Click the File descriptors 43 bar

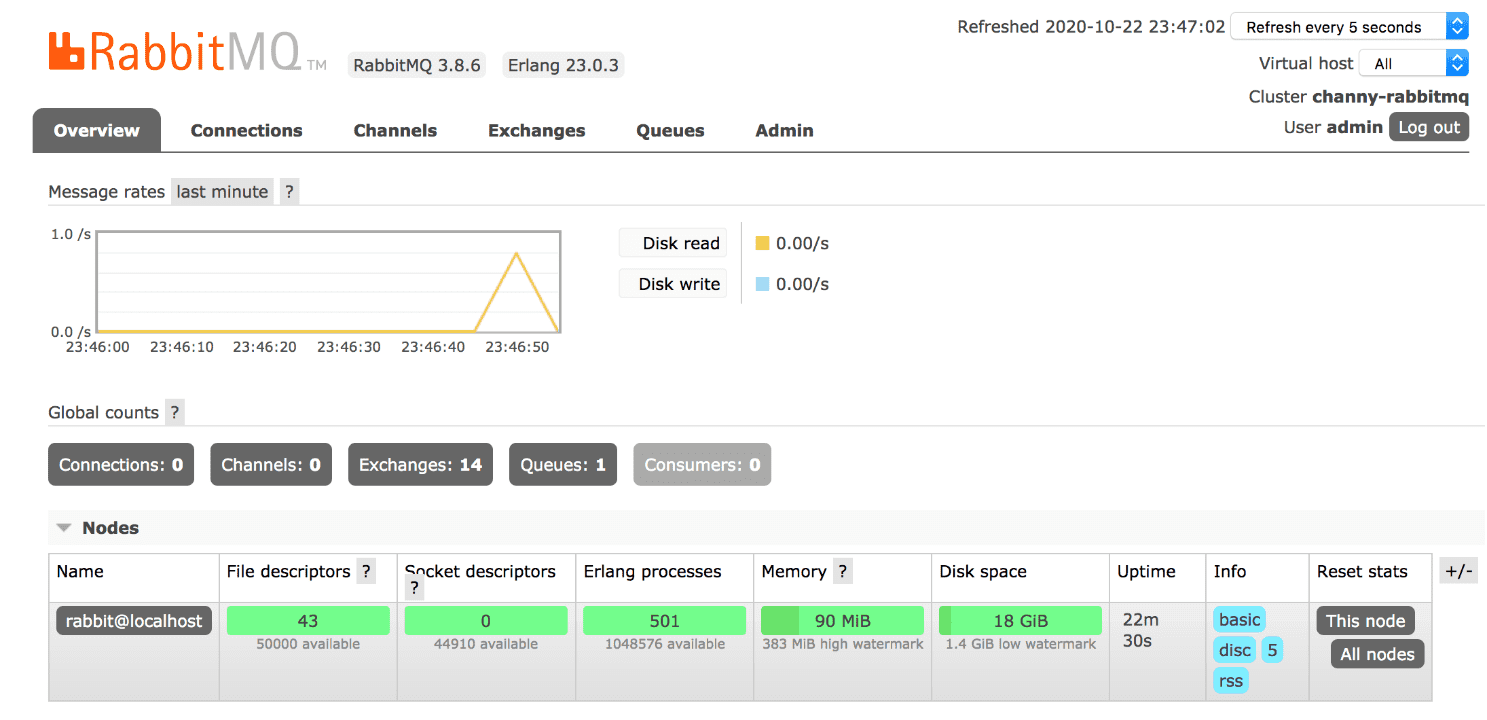coord(308,621)
